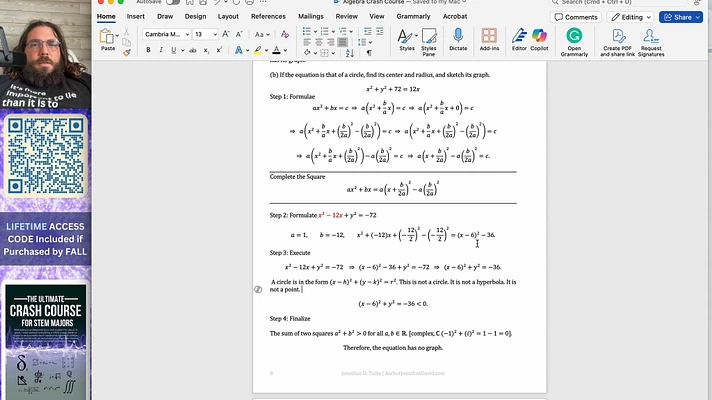712x400 pixels.
Task: Toggle Underline formatting
Action: coord(173,50)
